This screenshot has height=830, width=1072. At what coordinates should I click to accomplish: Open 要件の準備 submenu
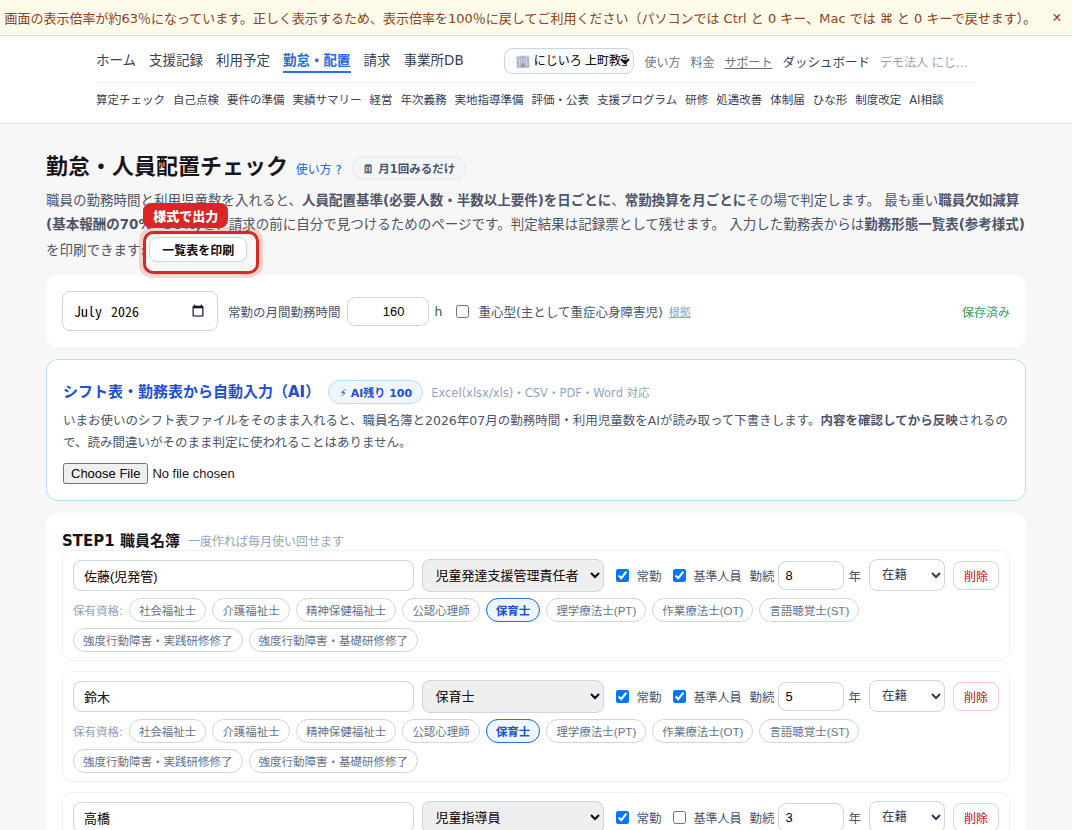coord(256,100)
